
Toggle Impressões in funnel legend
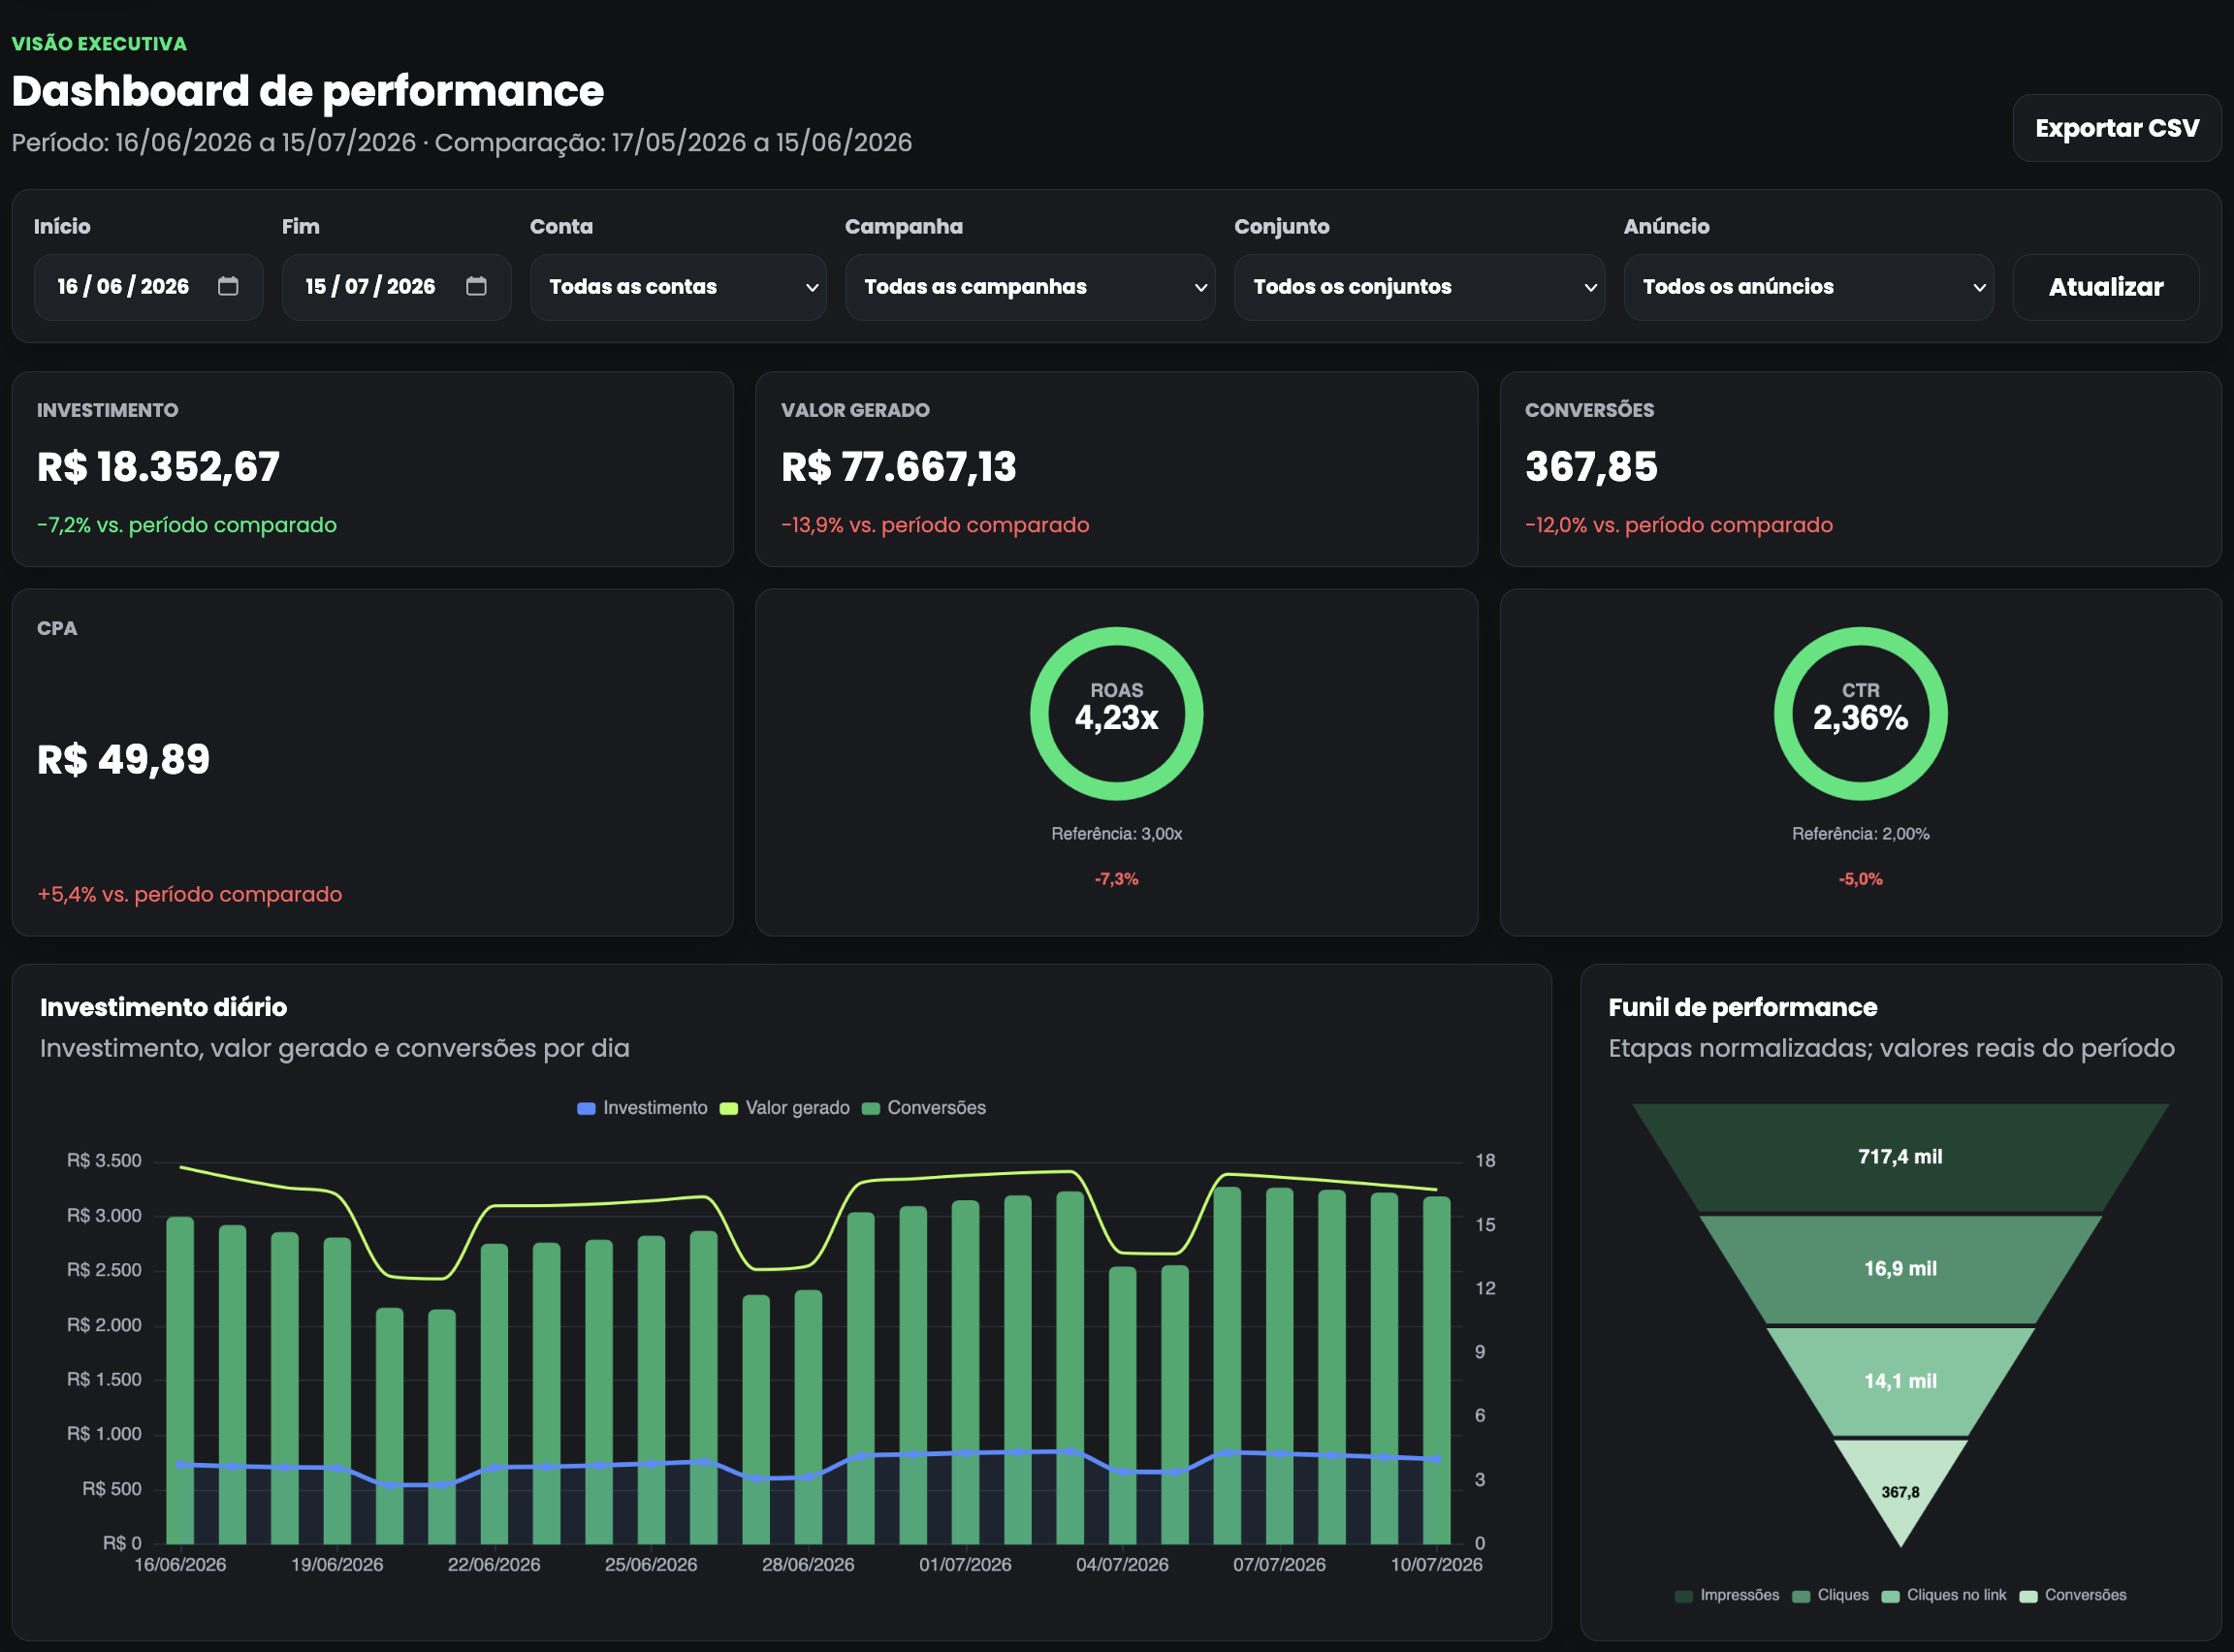[x=1727, y=1595]
